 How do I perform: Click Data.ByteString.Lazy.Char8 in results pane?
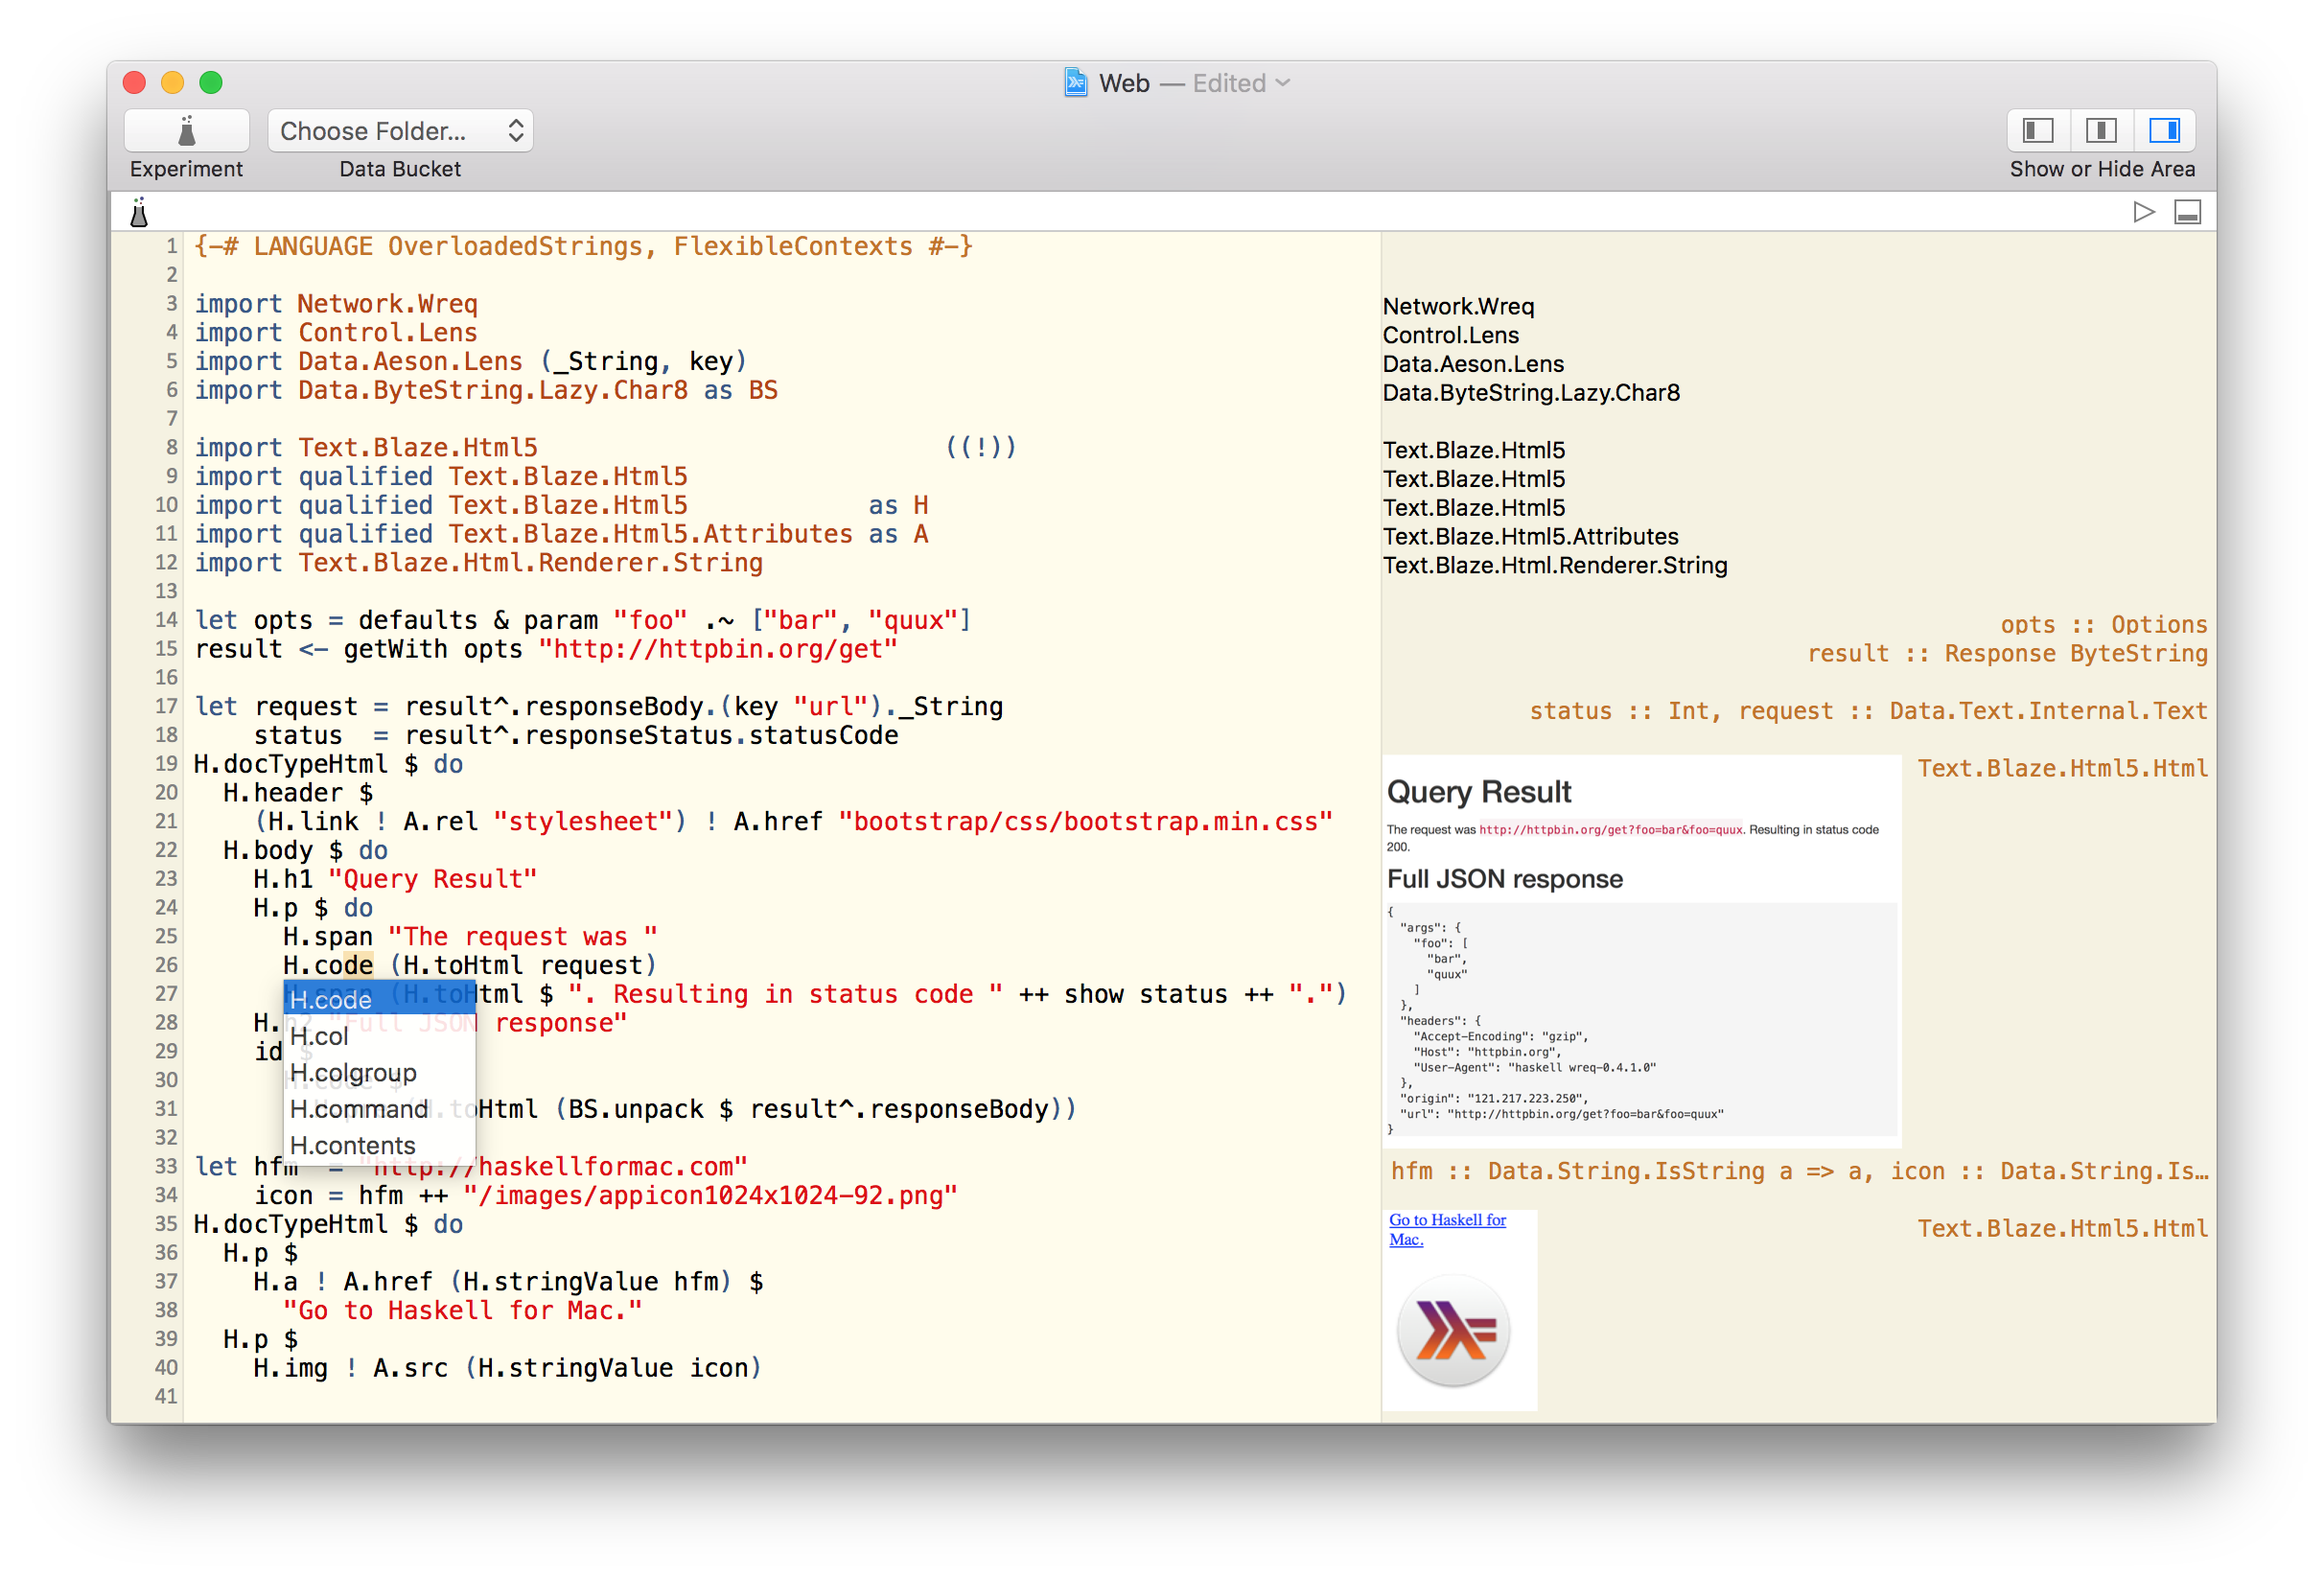(1531, 393)
